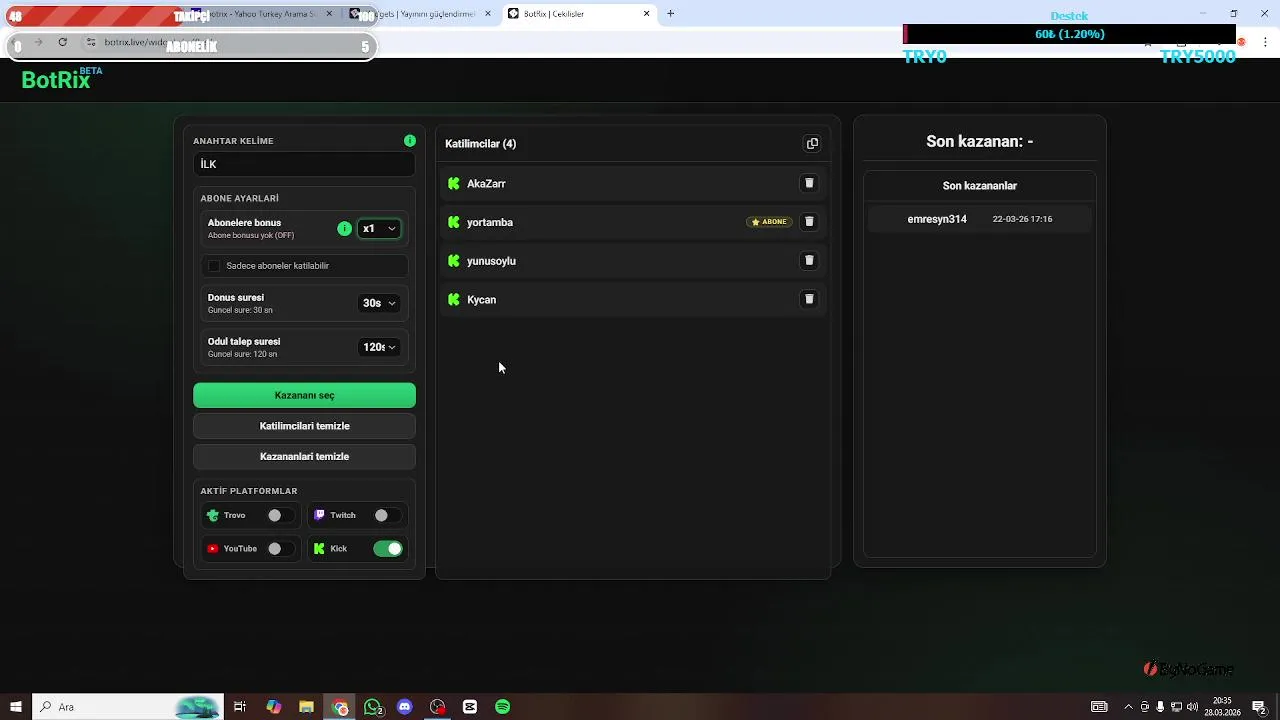Click the Twitch platform logo
Image resolution: width=1280 pixels, height=720 pixels.
319,516
